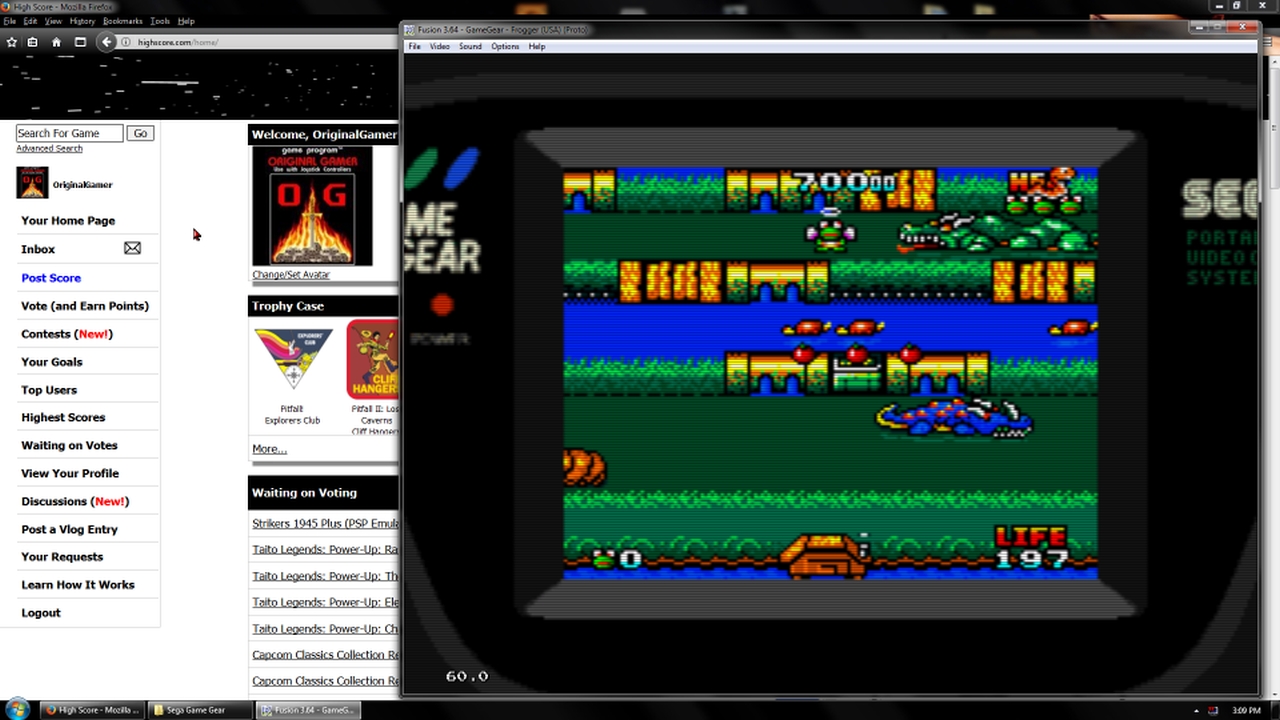The image size is (1280, 720).
Task: Click the Search For Game field
Action: click(69, 133)
